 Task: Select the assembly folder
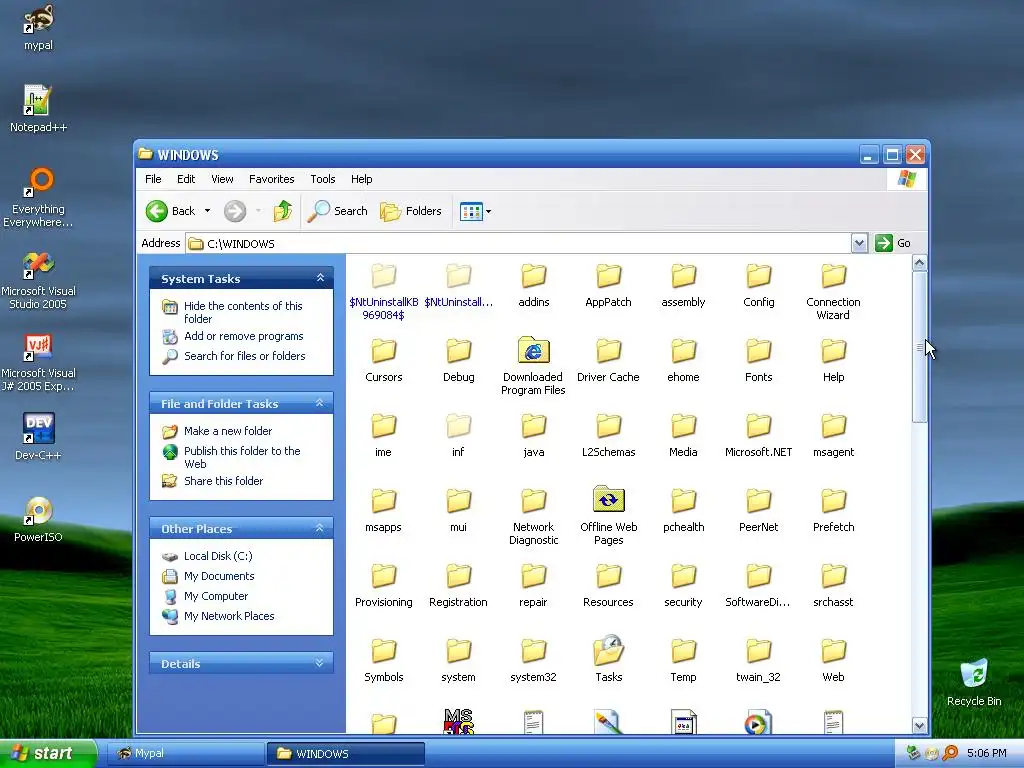tap(683, 285)
